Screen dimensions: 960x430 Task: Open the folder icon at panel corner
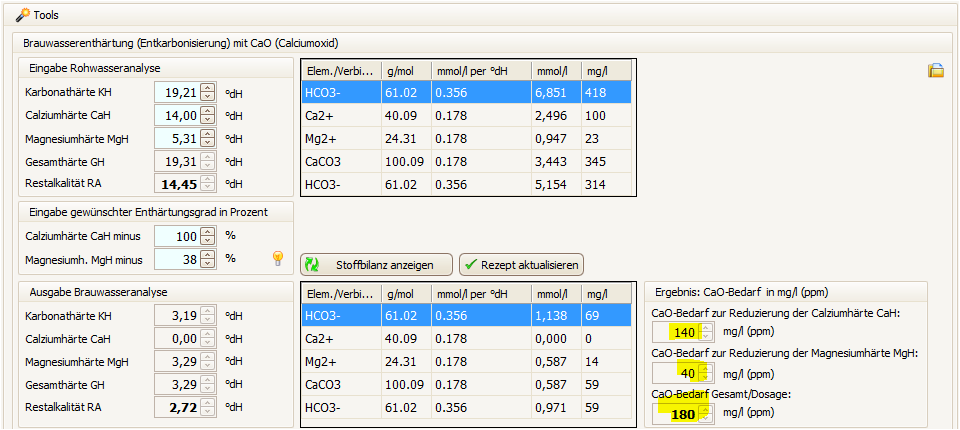[936, 70]
